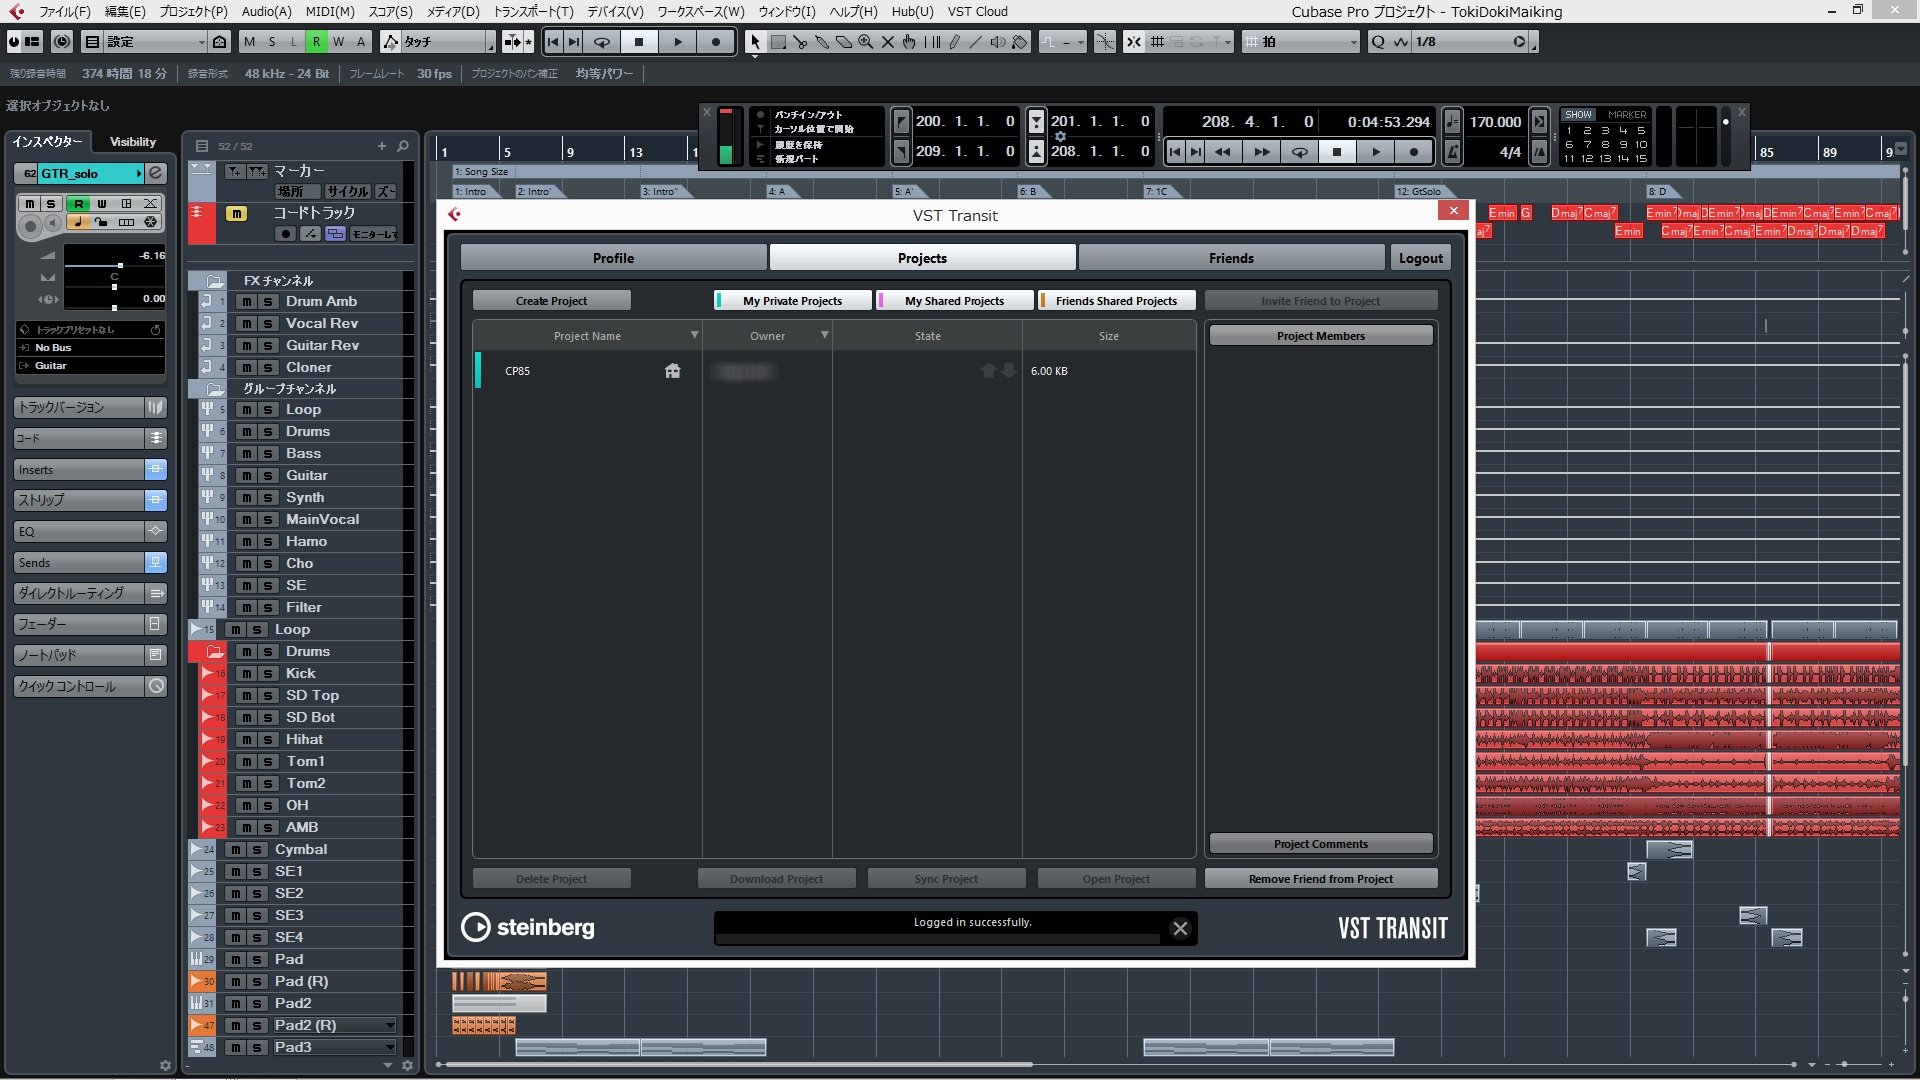Select the Object Selection arrow tool
1920x1080 pixels.
click(755, 42)
